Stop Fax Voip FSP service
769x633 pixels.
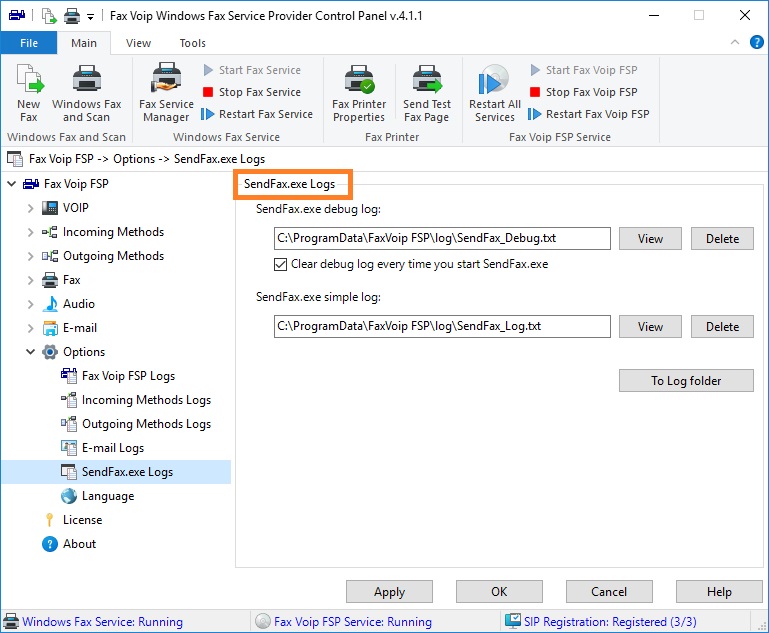click(584, 92)
